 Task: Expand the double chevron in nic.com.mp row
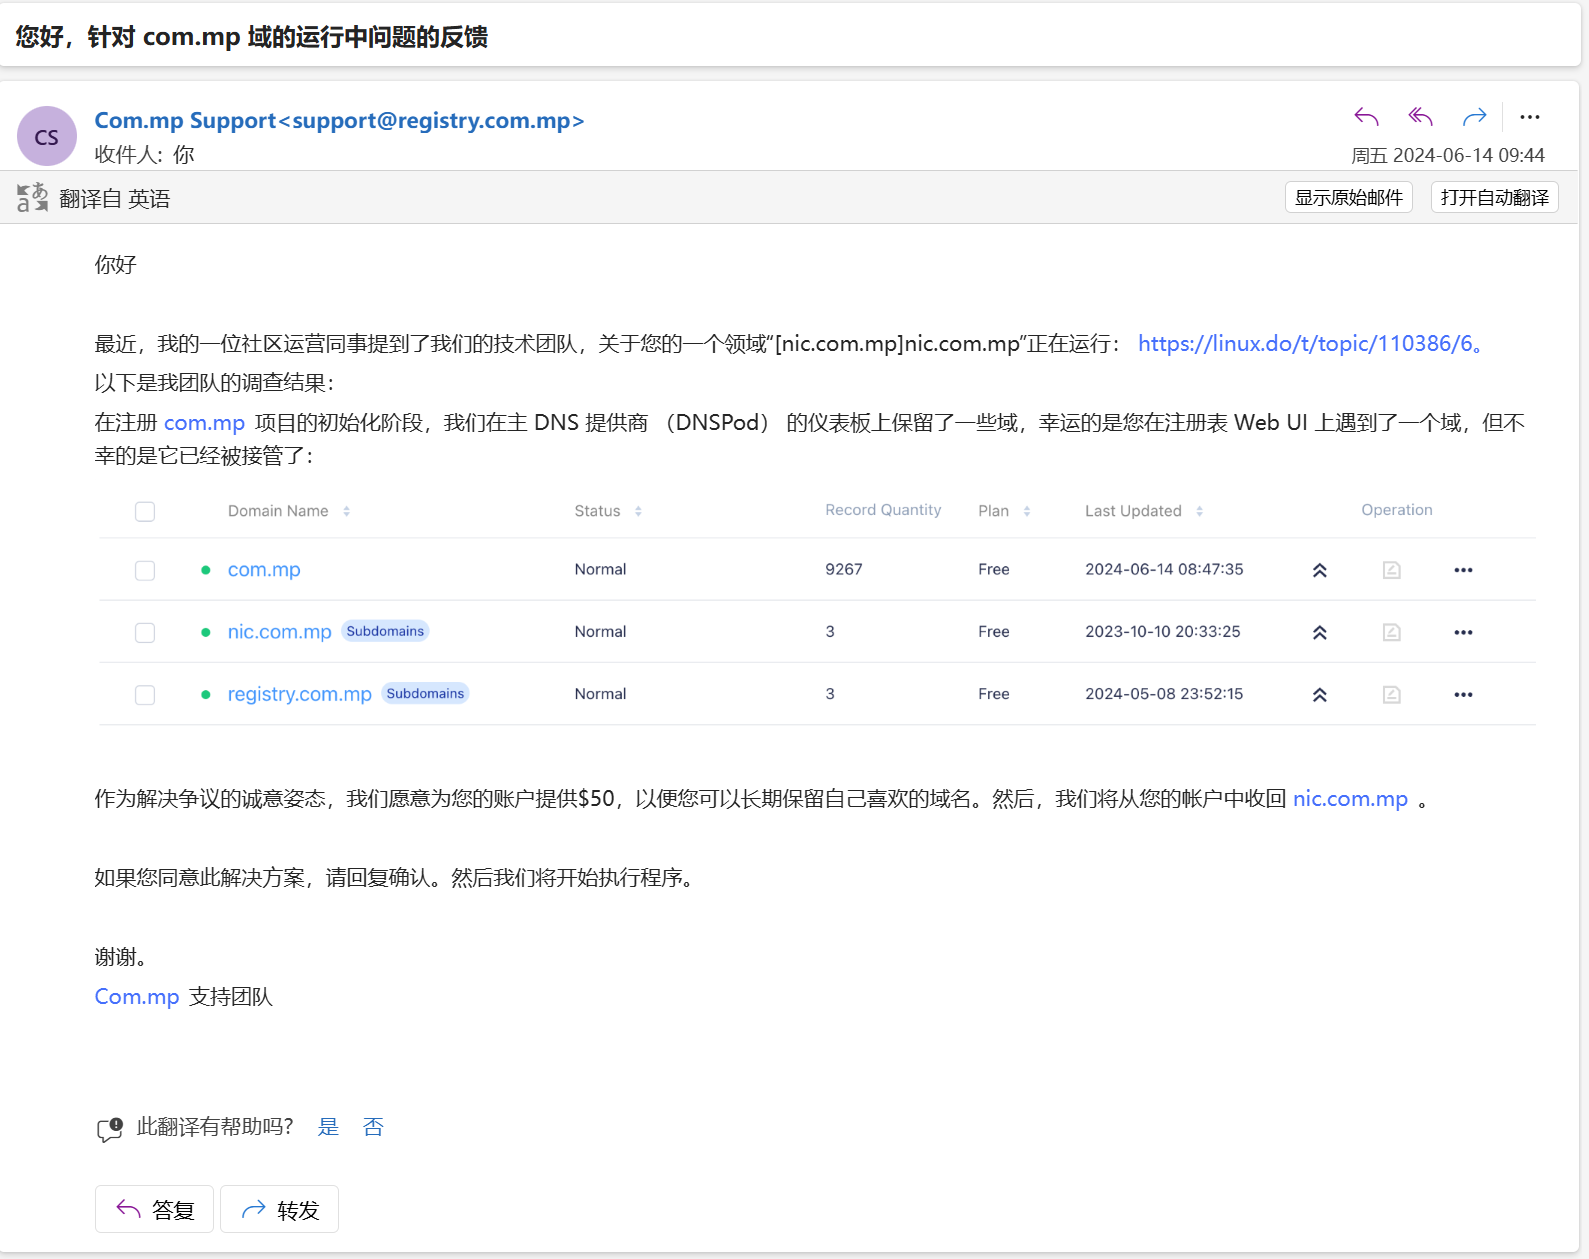pos(1320,632)
